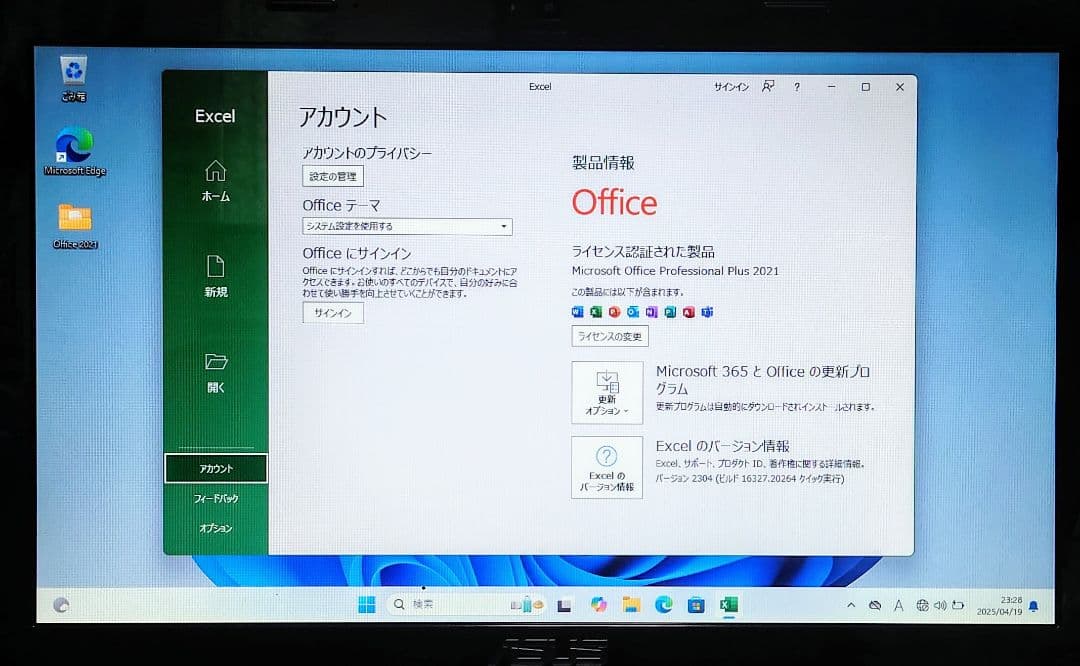Open the Windows Start menu
Image resolution: width=1080 pixels, height=666 pixels.
coord(367,605)
